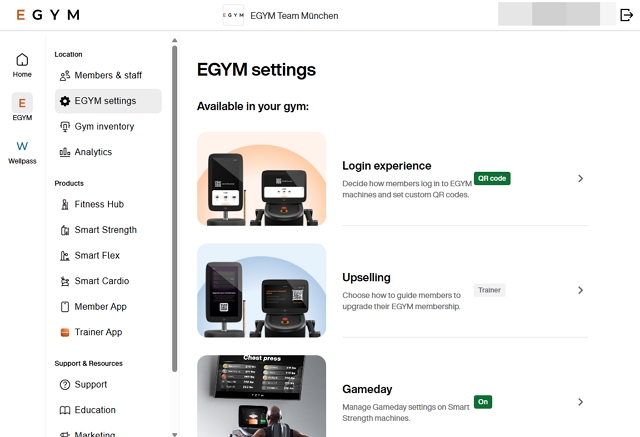
Task: Click the Home house icon
Action: tap(22, 60)
